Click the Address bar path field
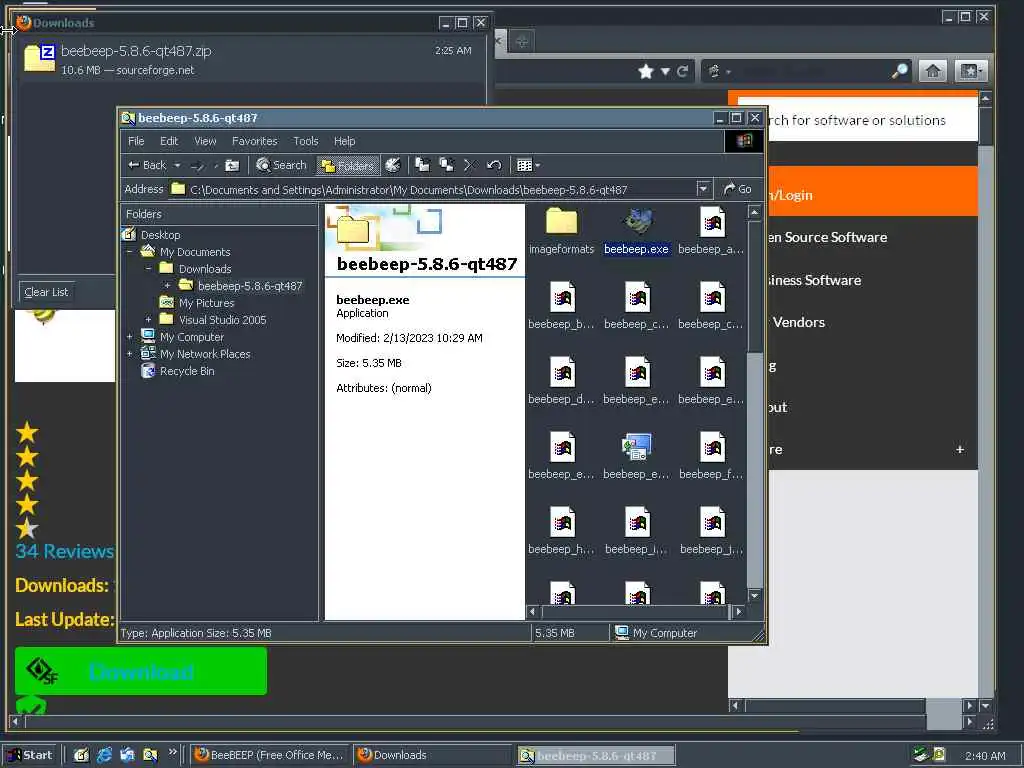1024x768 pixels. click(432, 189)
